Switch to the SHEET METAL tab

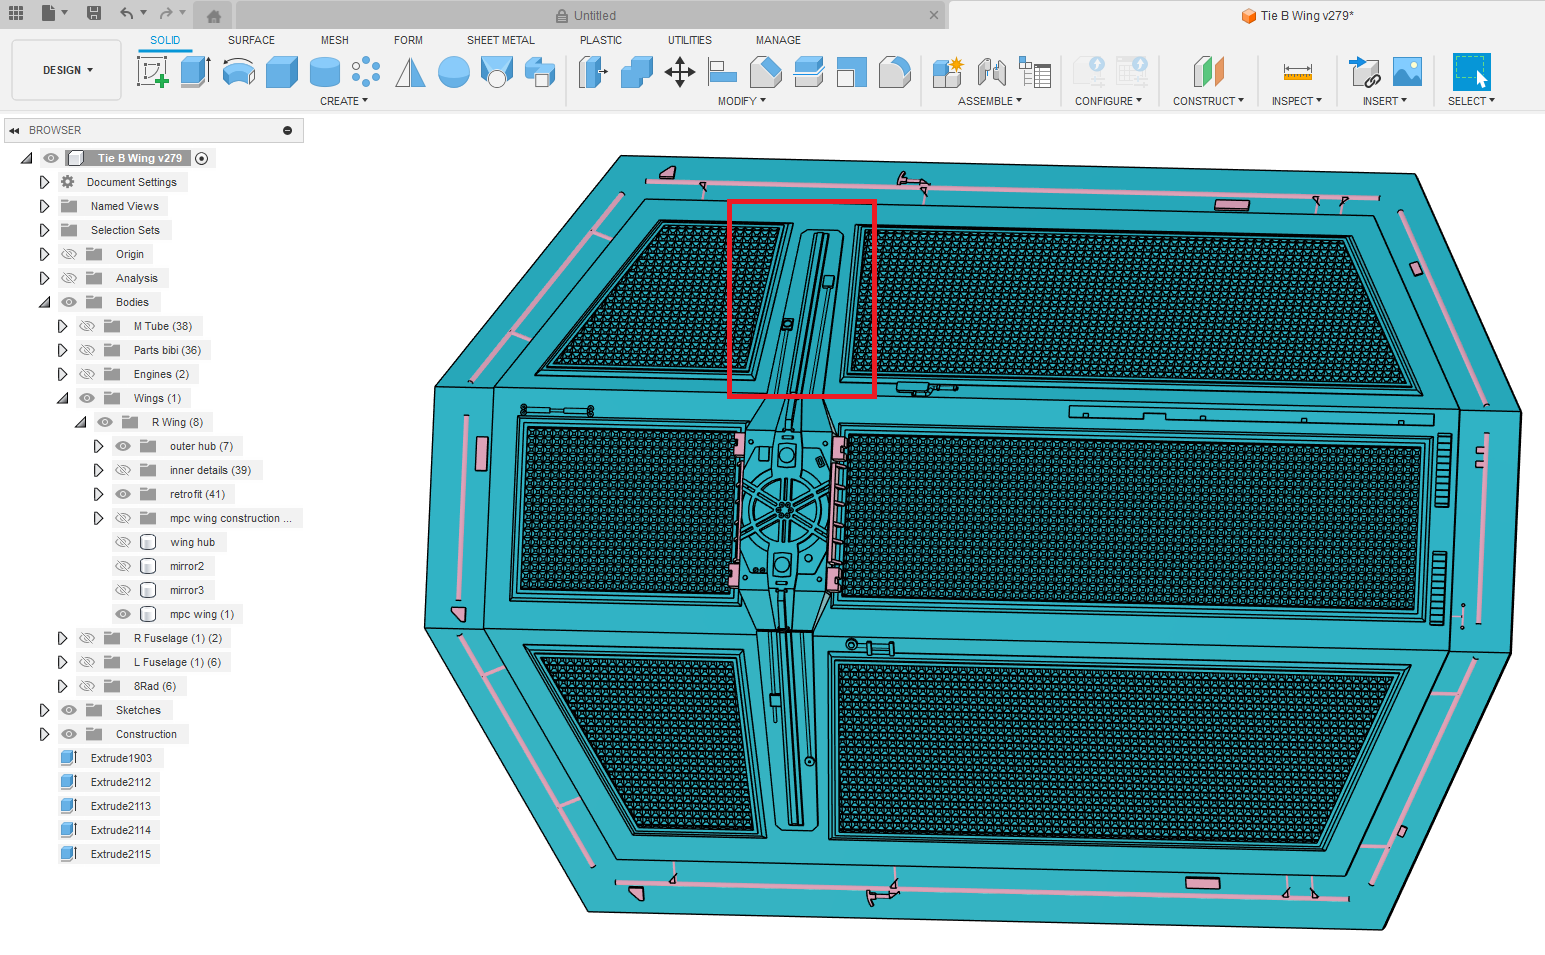pyautogui.click(x=501, y=40)
